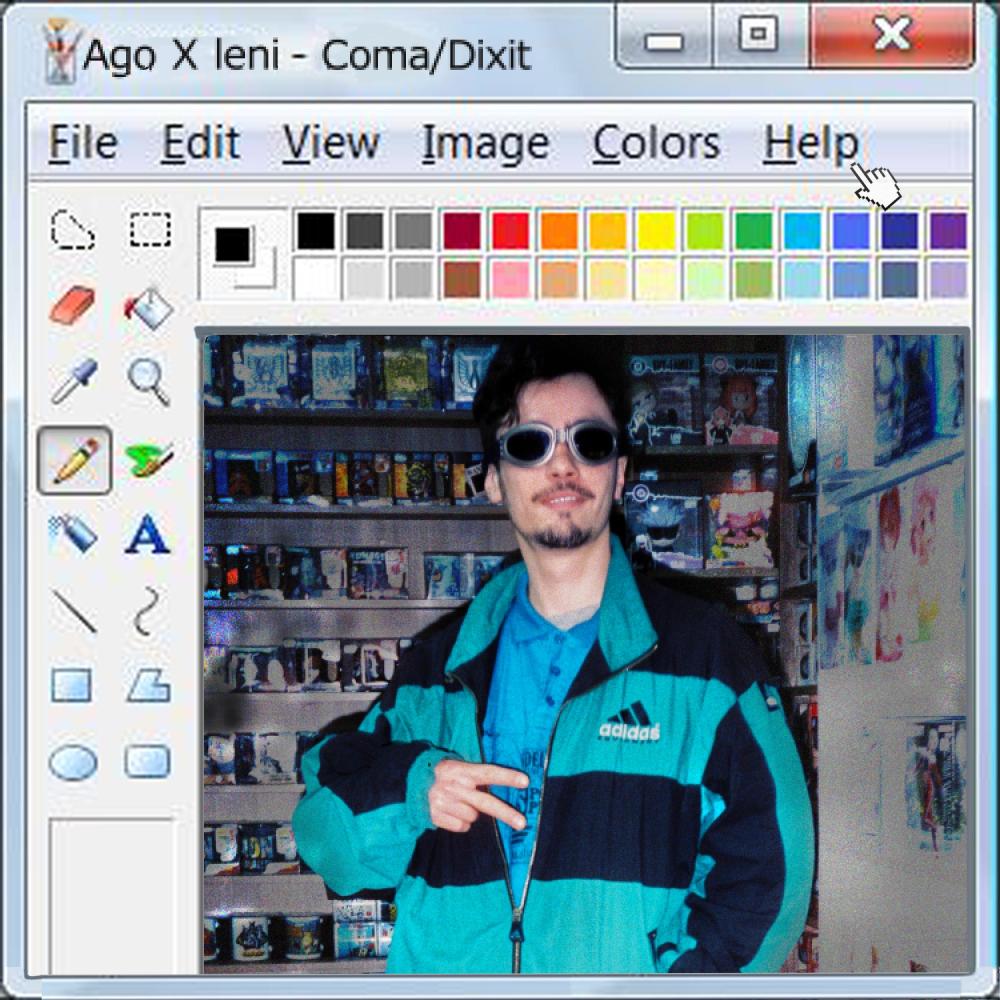The width and height of the screenshot is (1000, 1000).
Task: Select the Free-Form Select tool
Action: click(x=73, y=230)
